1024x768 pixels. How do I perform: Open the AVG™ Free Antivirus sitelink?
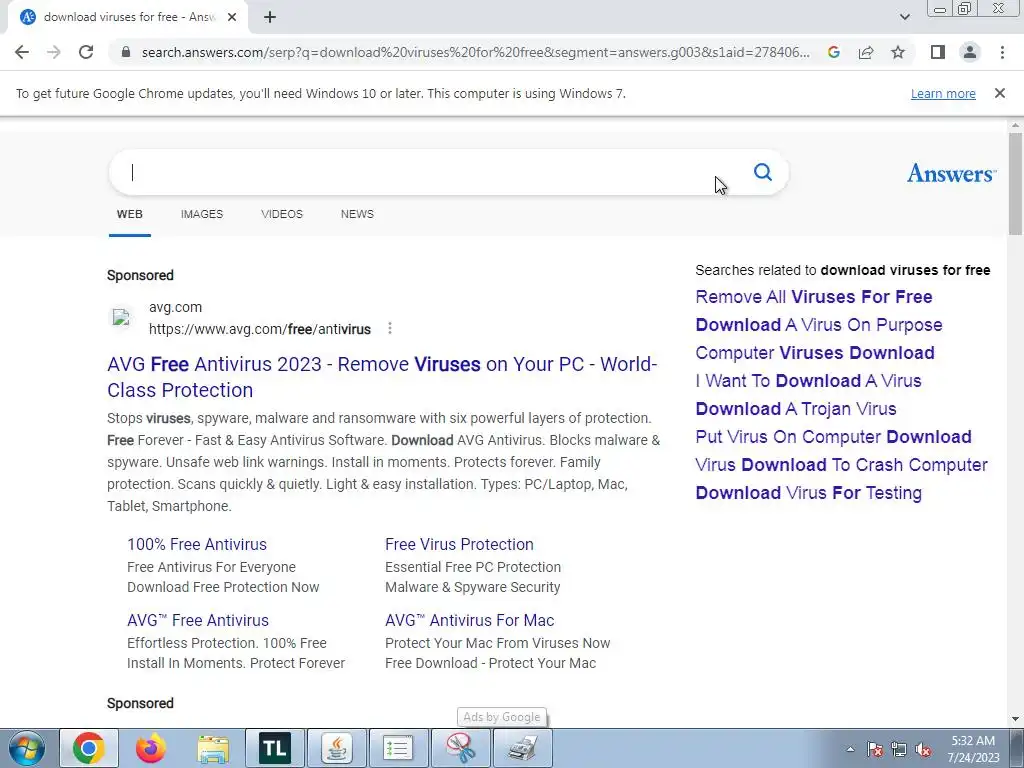pyautogui.click(x=198, y=620)
